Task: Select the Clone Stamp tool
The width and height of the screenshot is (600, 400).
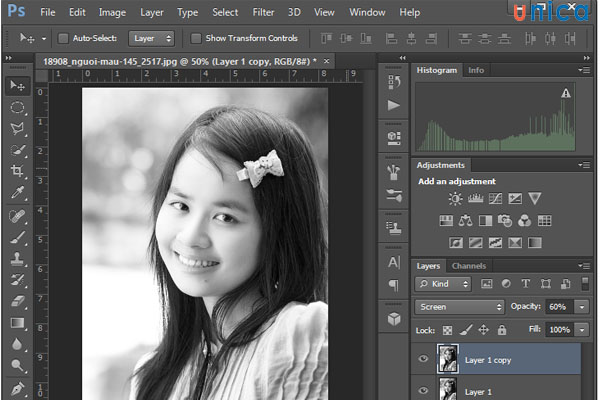Action: [x=17, y=259]
